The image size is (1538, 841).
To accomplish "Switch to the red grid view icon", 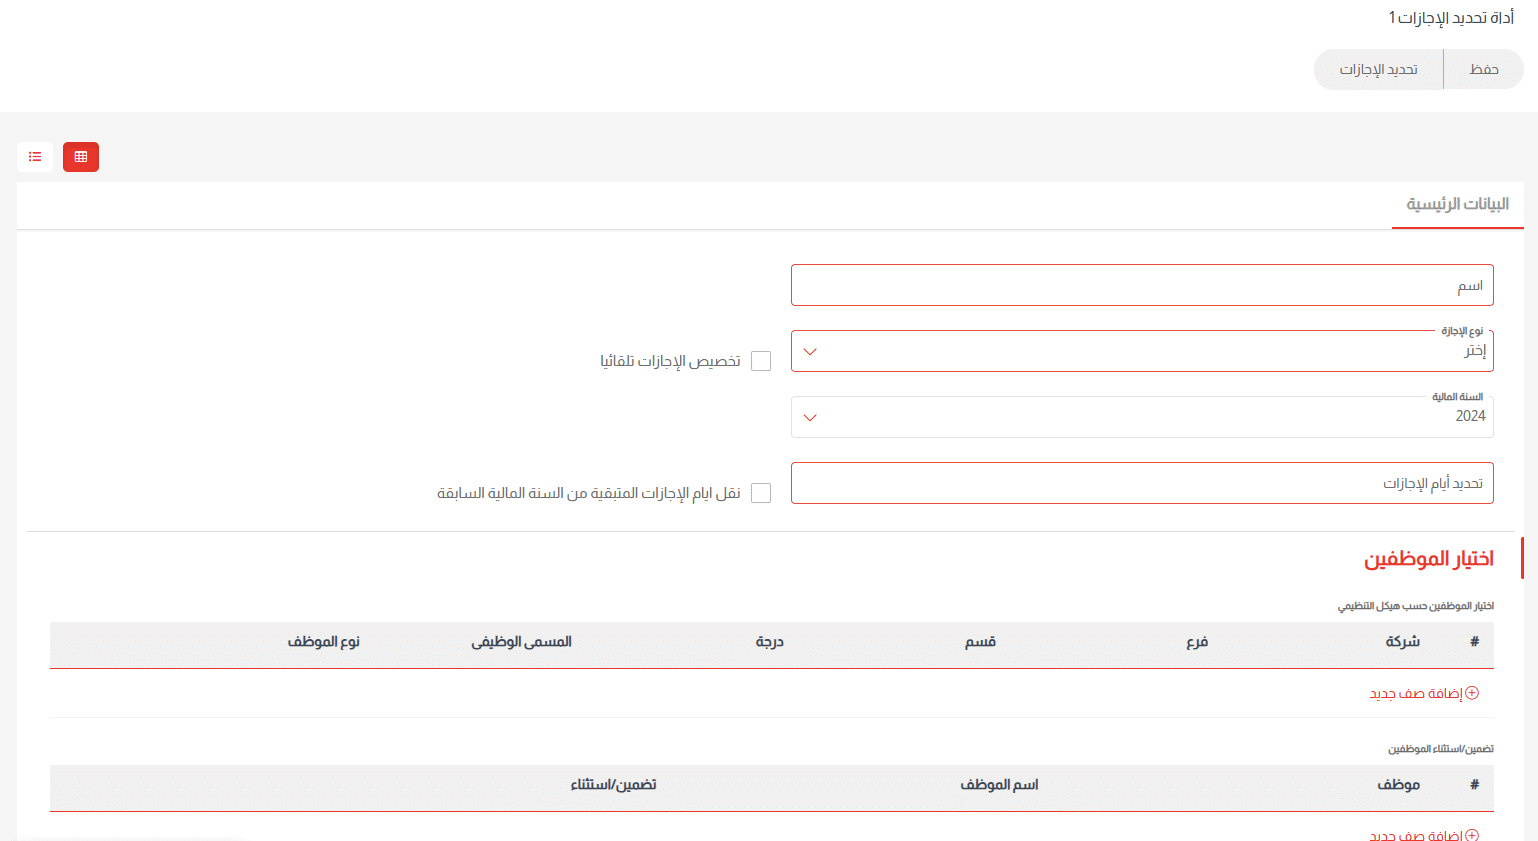I will pyautogui.click(x=81, y=157).
